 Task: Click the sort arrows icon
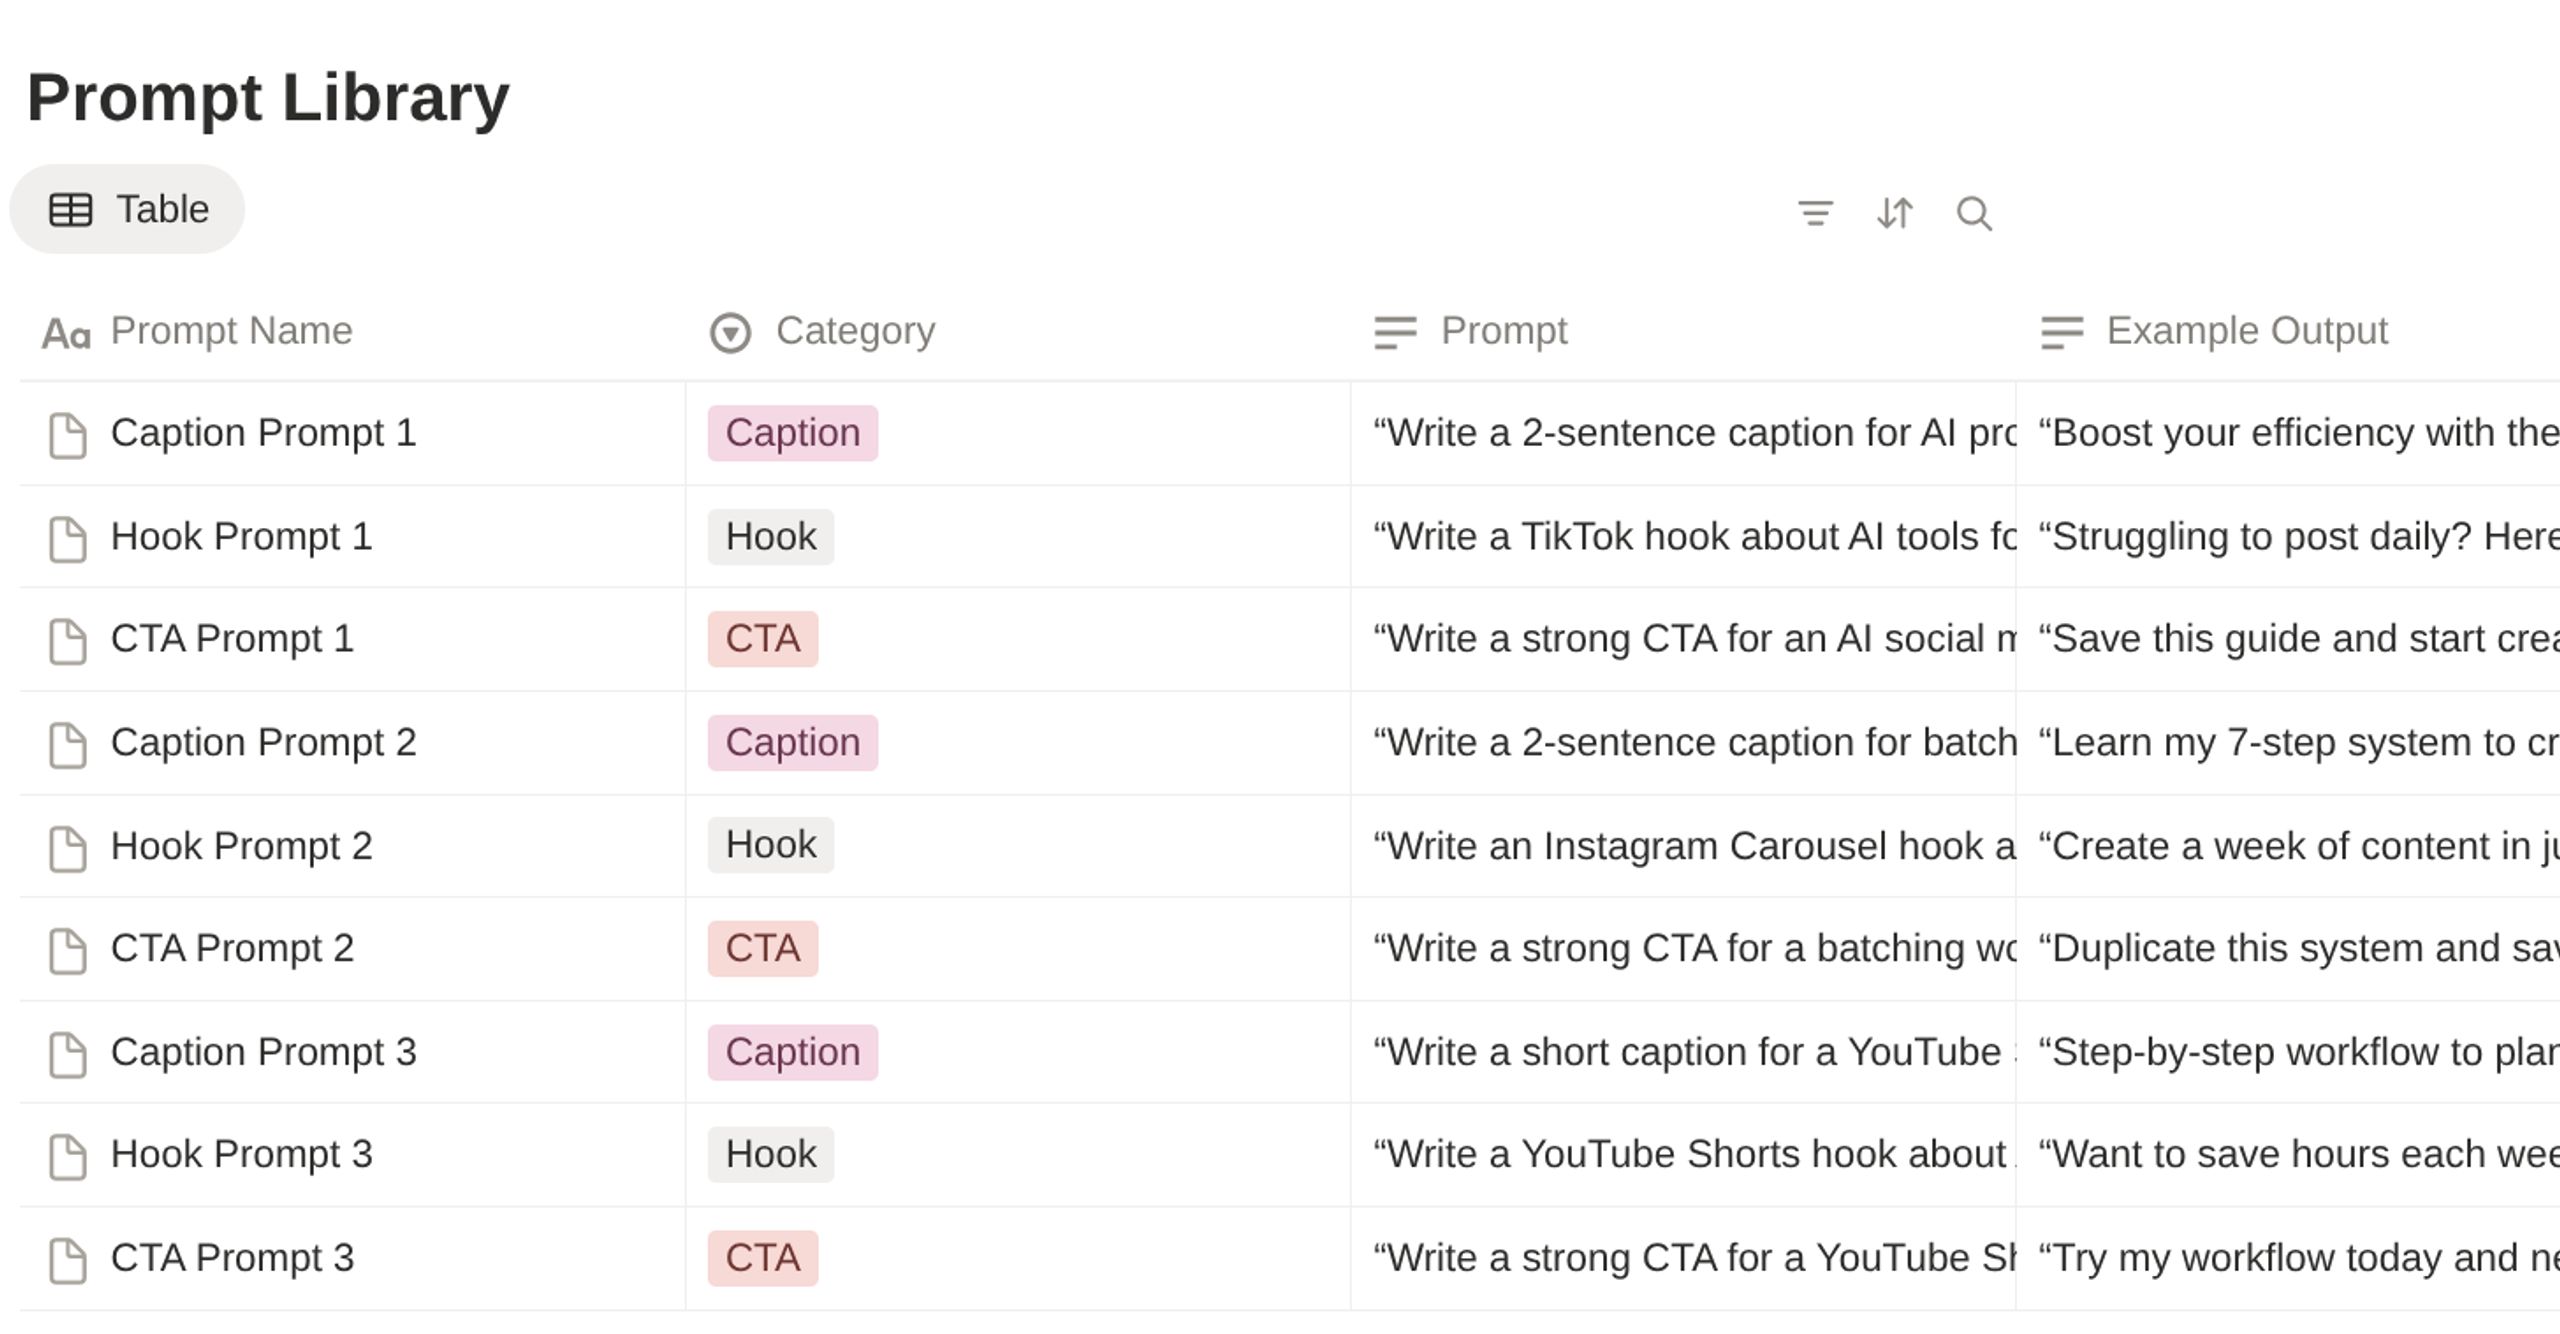(x=1894, y=213)
